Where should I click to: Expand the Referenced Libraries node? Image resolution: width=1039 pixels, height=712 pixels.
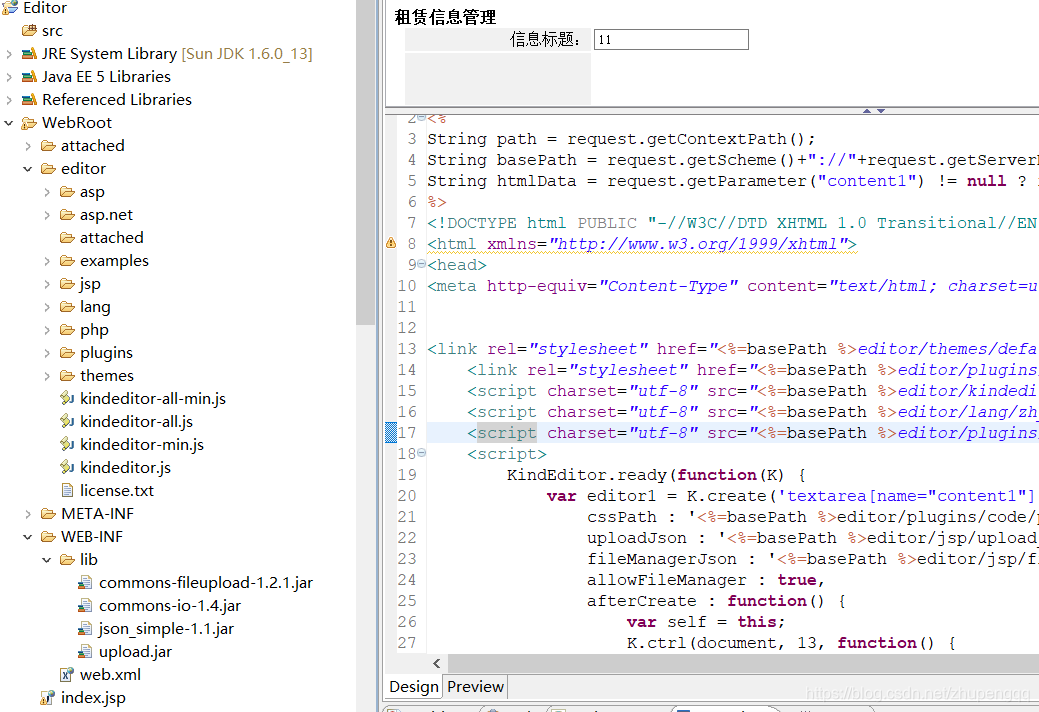(x=9, y=100)
